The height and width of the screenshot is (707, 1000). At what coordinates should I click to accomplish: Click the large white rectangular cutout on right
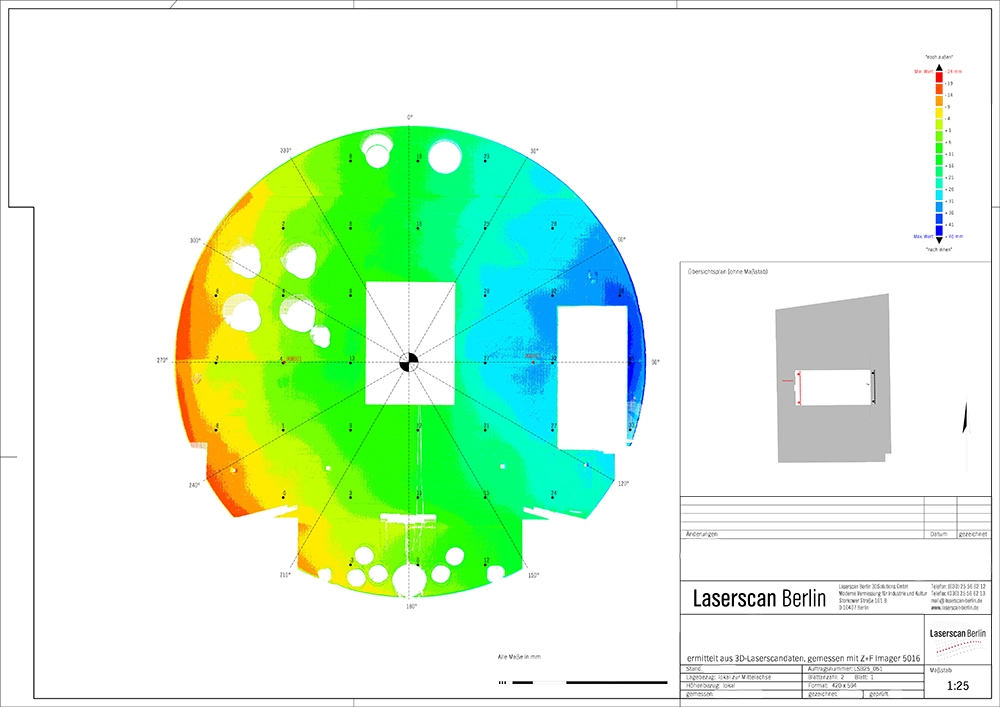pos(590,377)
